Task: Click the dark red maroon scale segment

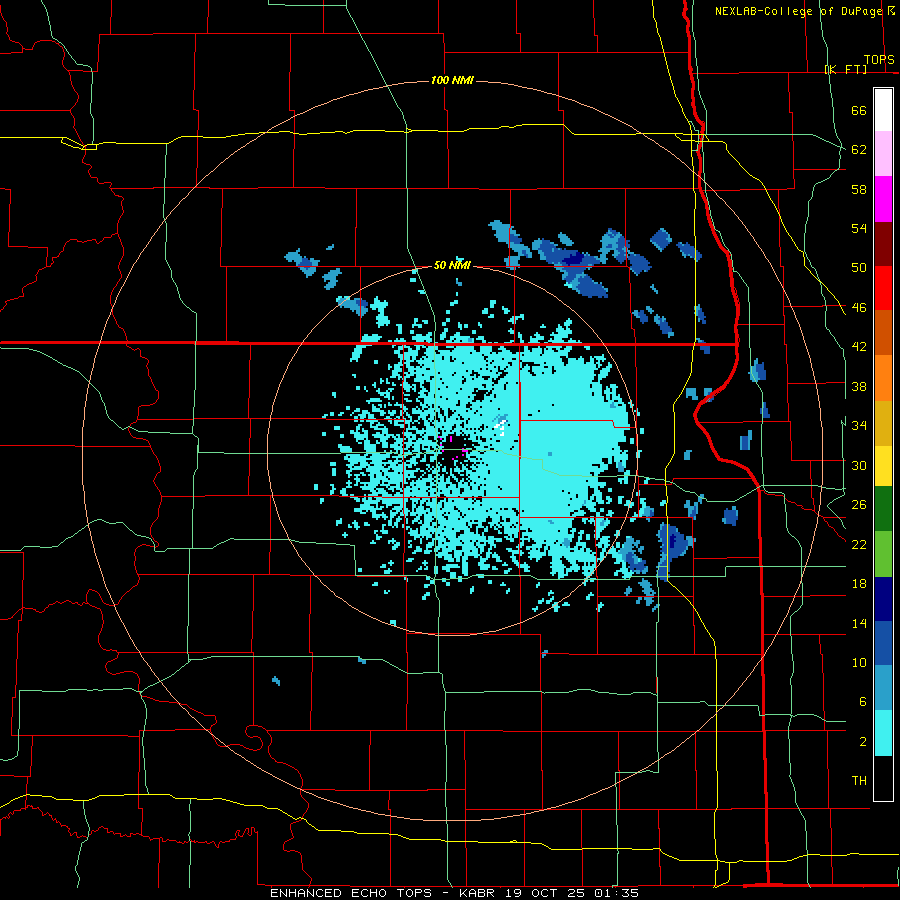Action: point(883,244)
